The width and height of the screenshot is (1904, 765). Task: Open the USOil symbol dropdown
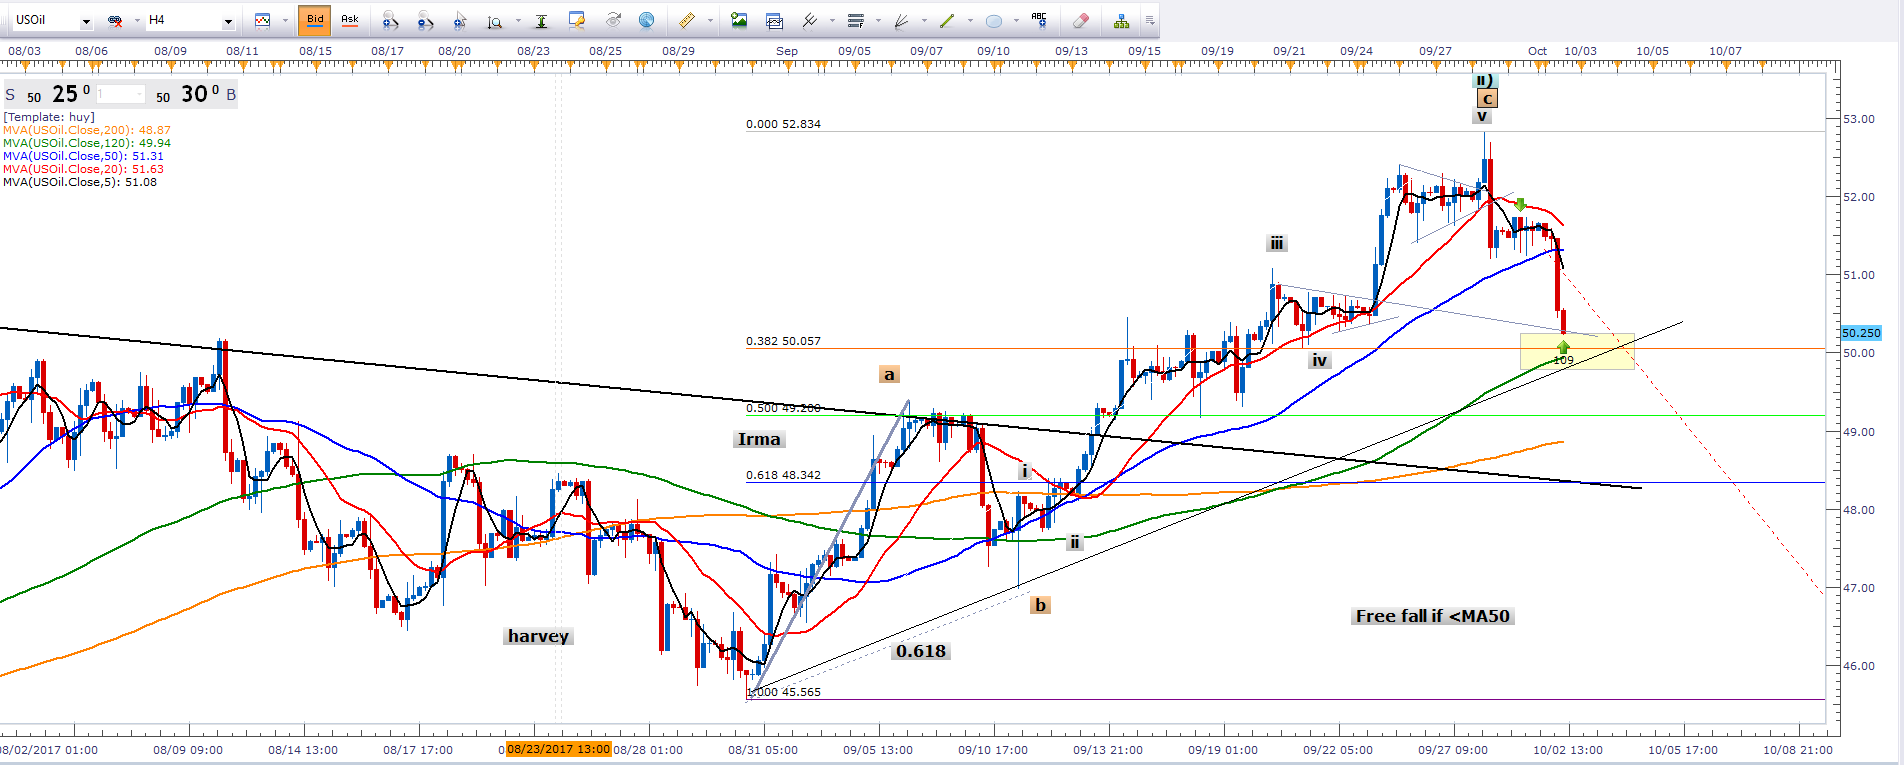(x=86, y=21)
